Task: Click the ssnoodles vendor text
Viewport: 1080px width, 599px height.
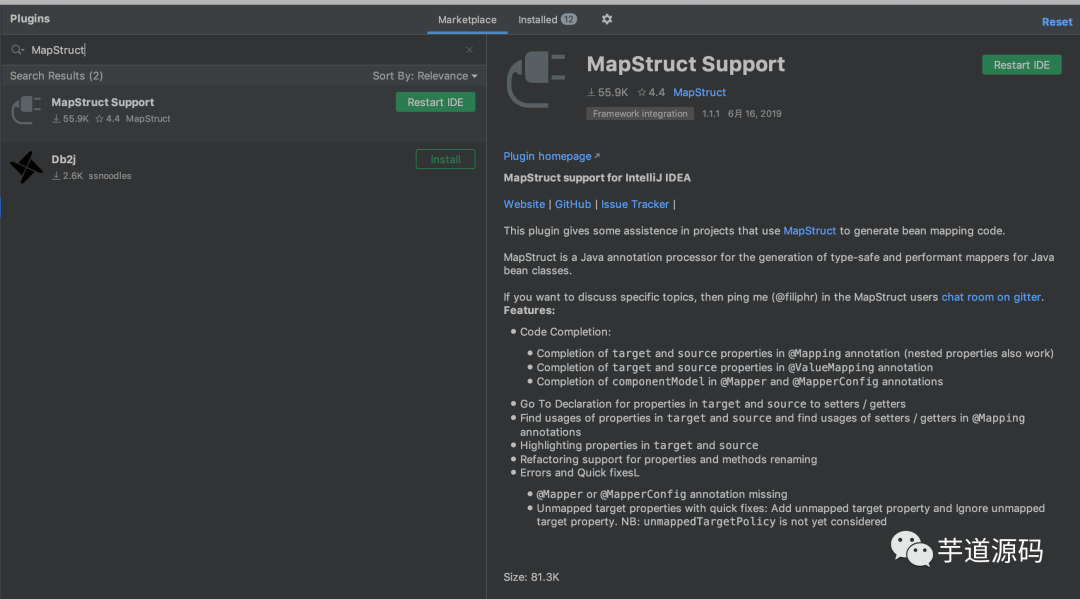Action: click(110, 176)
